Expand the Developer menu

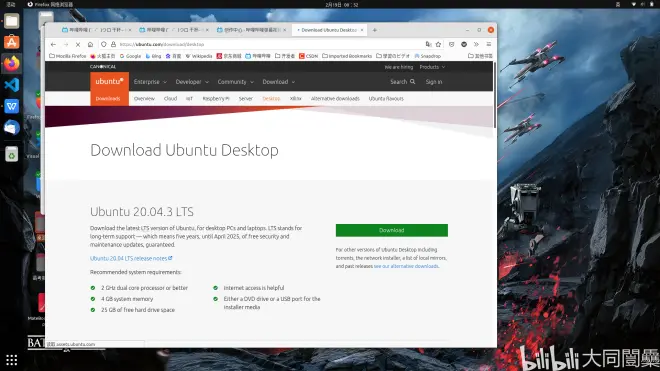point(192,82)
